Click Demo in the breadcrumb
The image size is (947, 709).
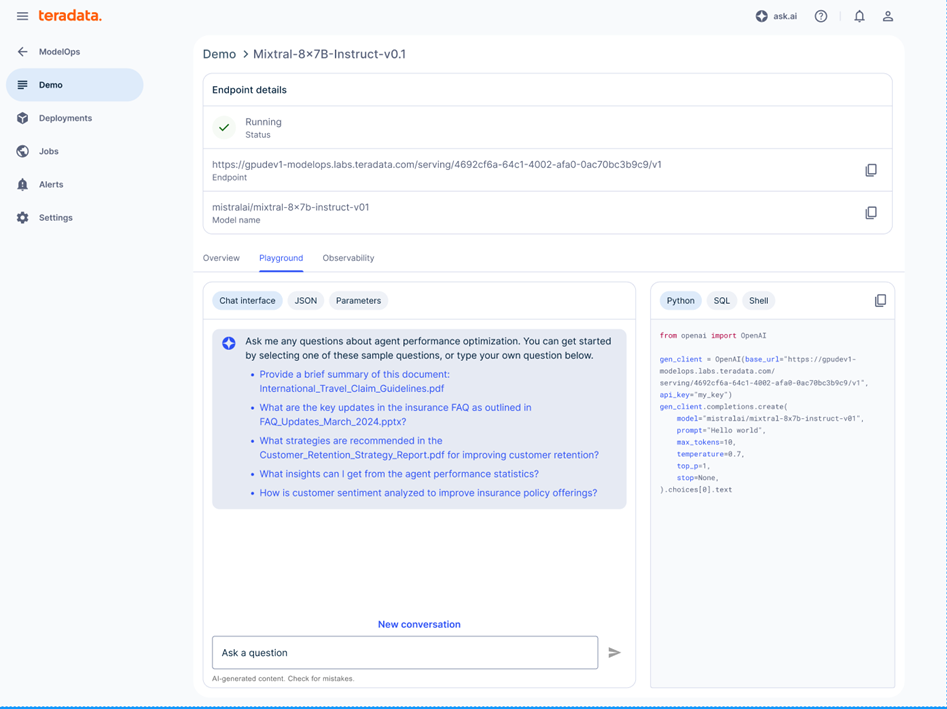tap(219, 54)
